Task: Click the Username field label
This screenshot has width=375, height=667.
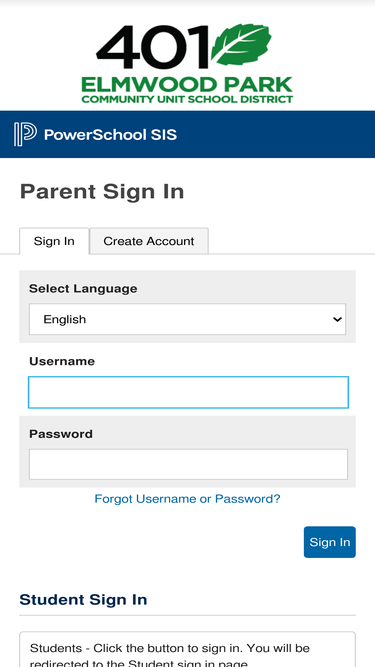Action: tap(62, 361)
